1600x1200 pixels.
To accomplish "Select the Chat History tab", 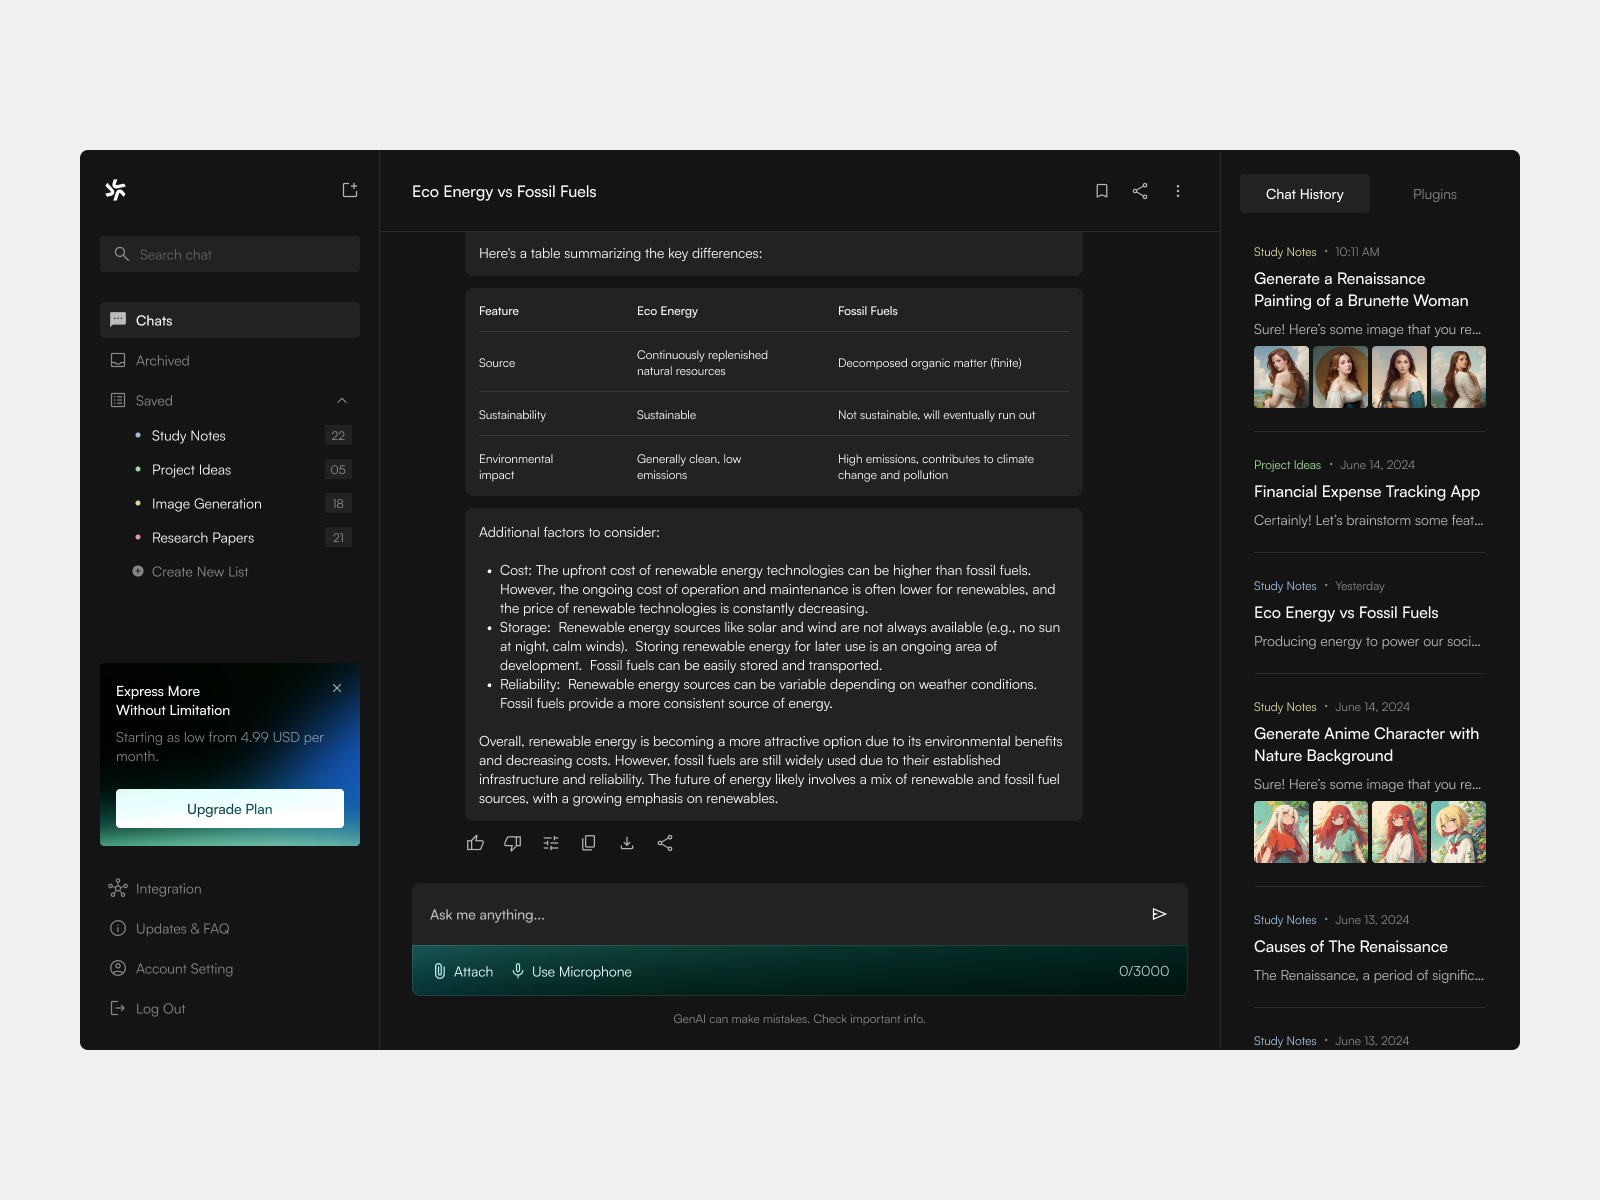I will (x=1304, y=194).
